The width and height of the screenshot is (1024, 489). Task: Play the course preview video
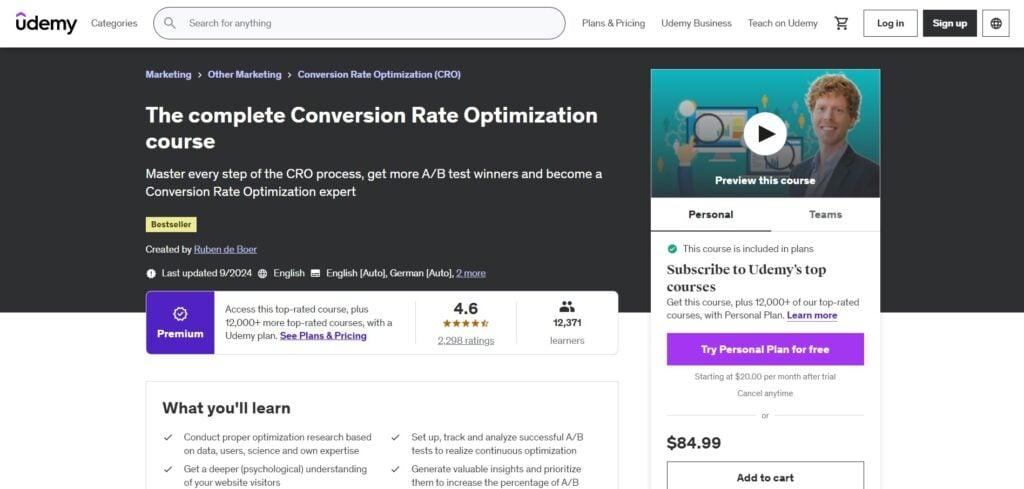click(765, 133)
